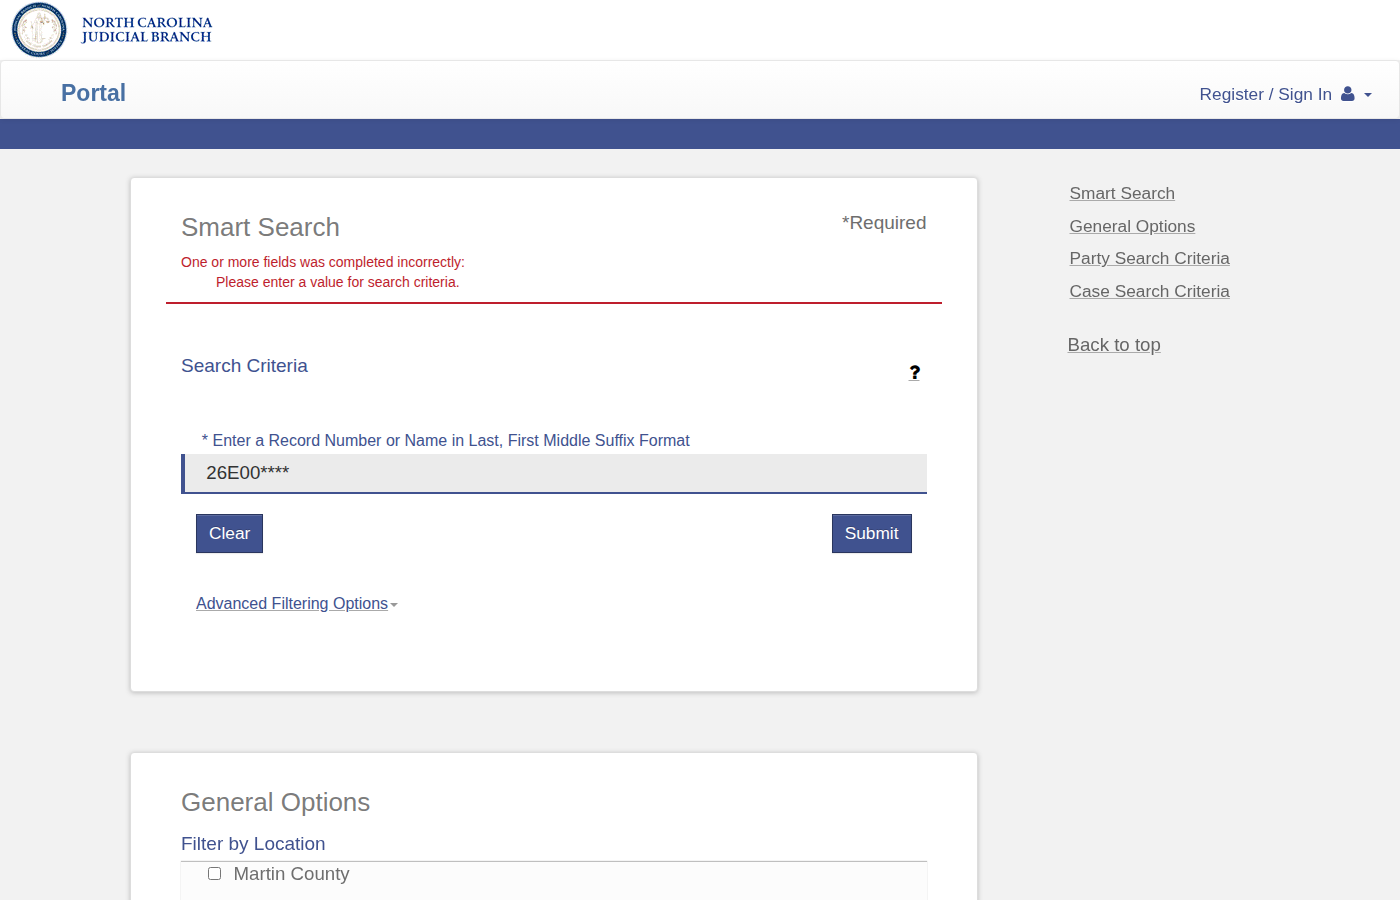The image size is (1400, 900).
Task: Navigate to General Options via sidebar
Action: [1131, 226]
